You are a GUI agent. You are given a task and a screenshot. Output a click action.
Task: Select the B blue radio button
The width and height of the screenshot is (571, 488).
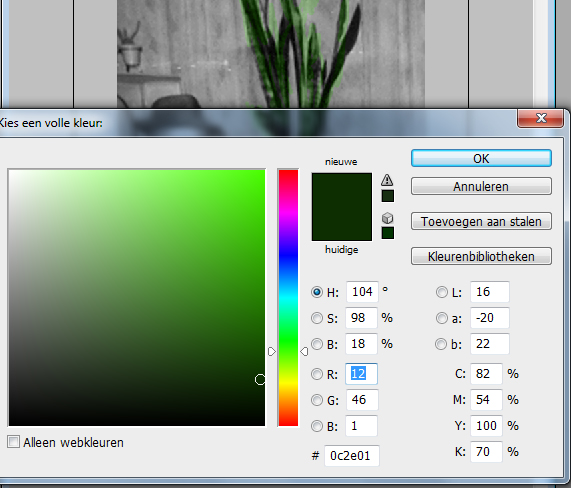tap(317, 426)
